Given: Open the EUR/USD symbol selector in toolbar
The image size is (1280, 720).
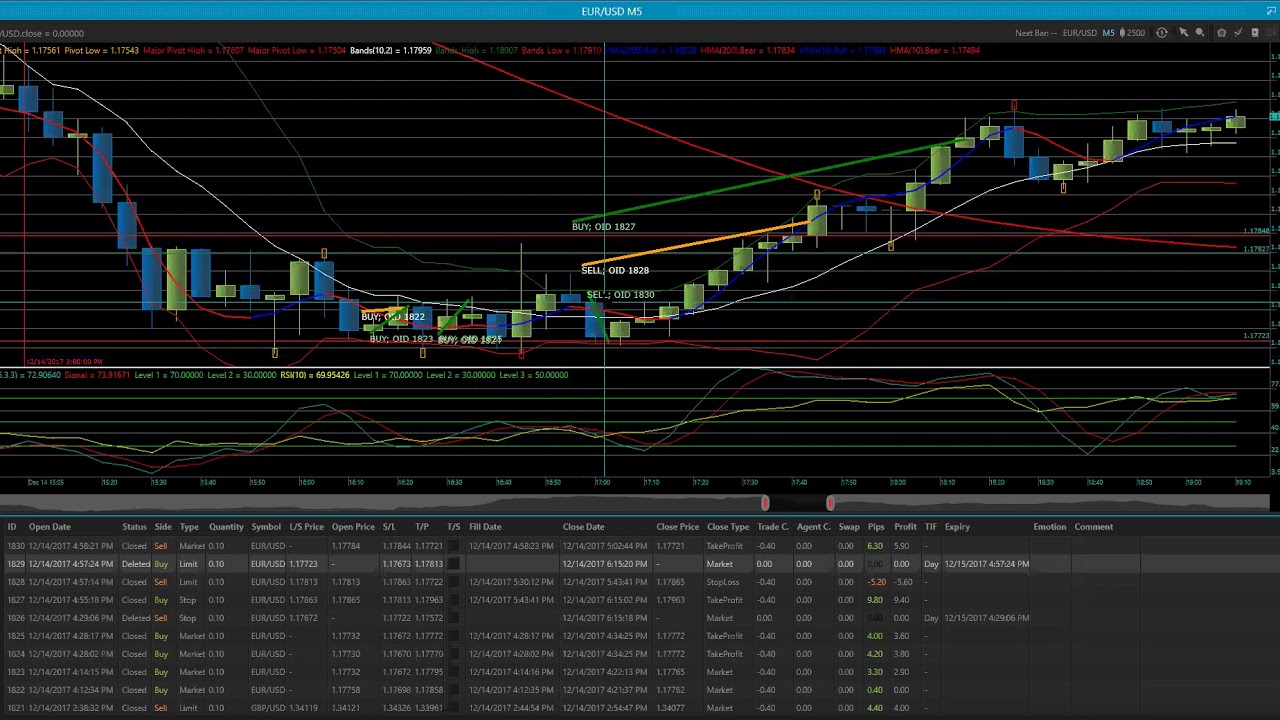Looking at the screenshot, I should click(x=1080, y=33).
